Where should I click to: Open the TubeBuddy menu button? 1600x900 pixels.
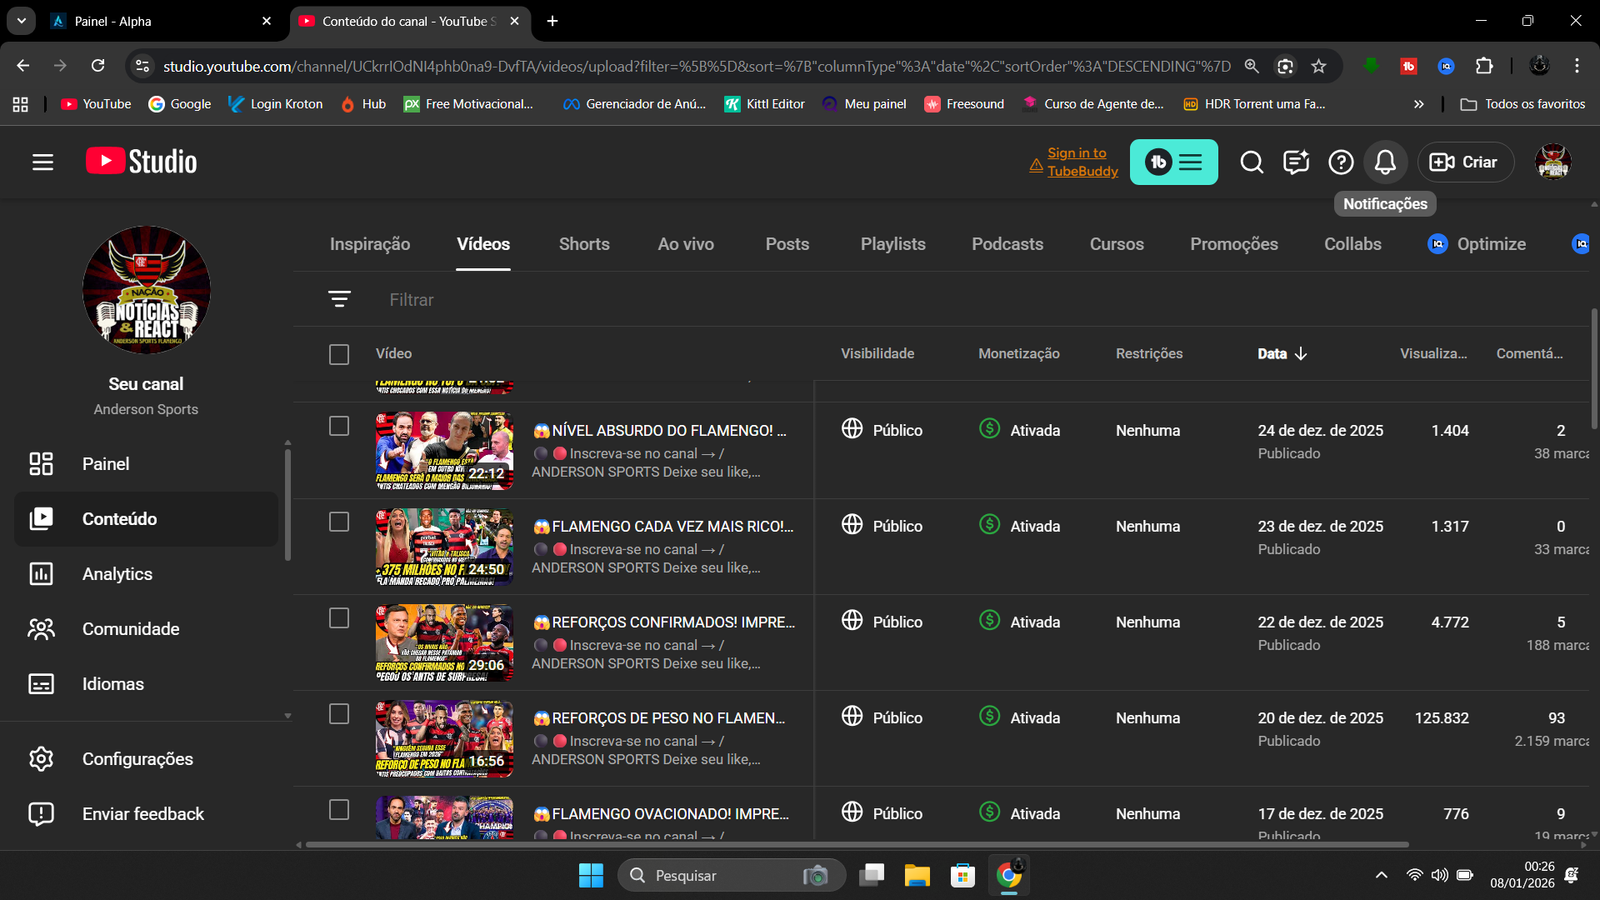click(1174, 162)
